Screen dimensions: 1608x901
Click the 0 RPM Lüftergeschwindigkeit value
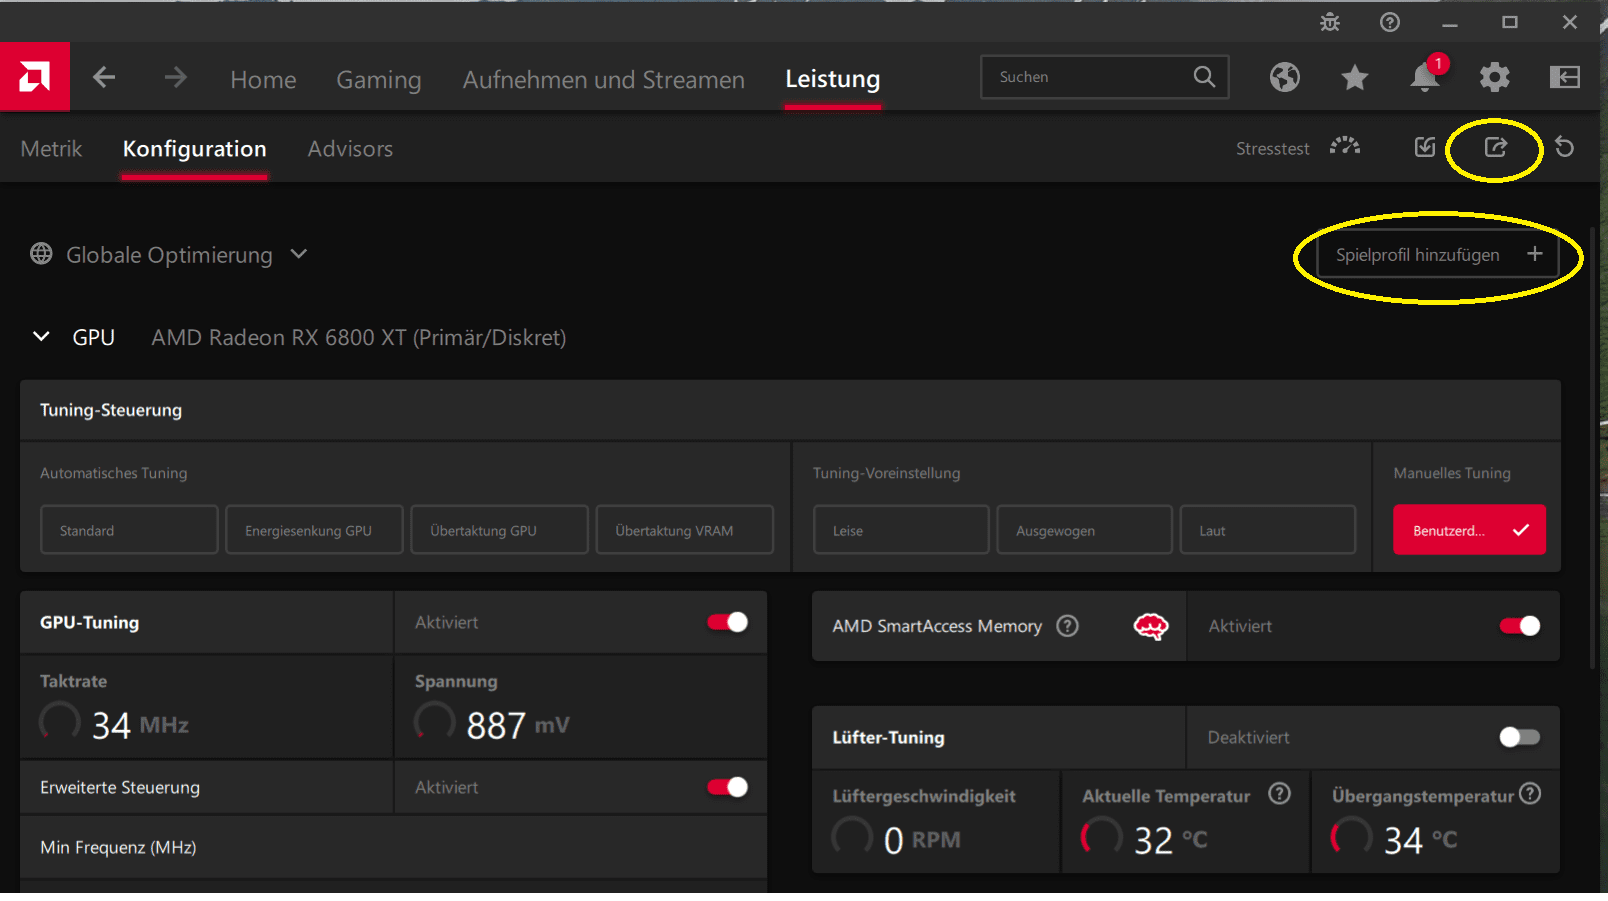click(x=922, y=840)
